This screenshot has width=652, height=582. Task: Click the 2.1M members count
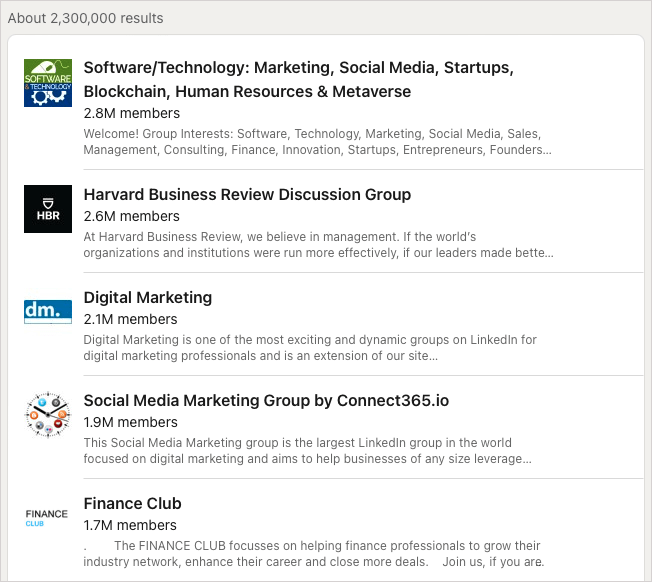point(130,319)
